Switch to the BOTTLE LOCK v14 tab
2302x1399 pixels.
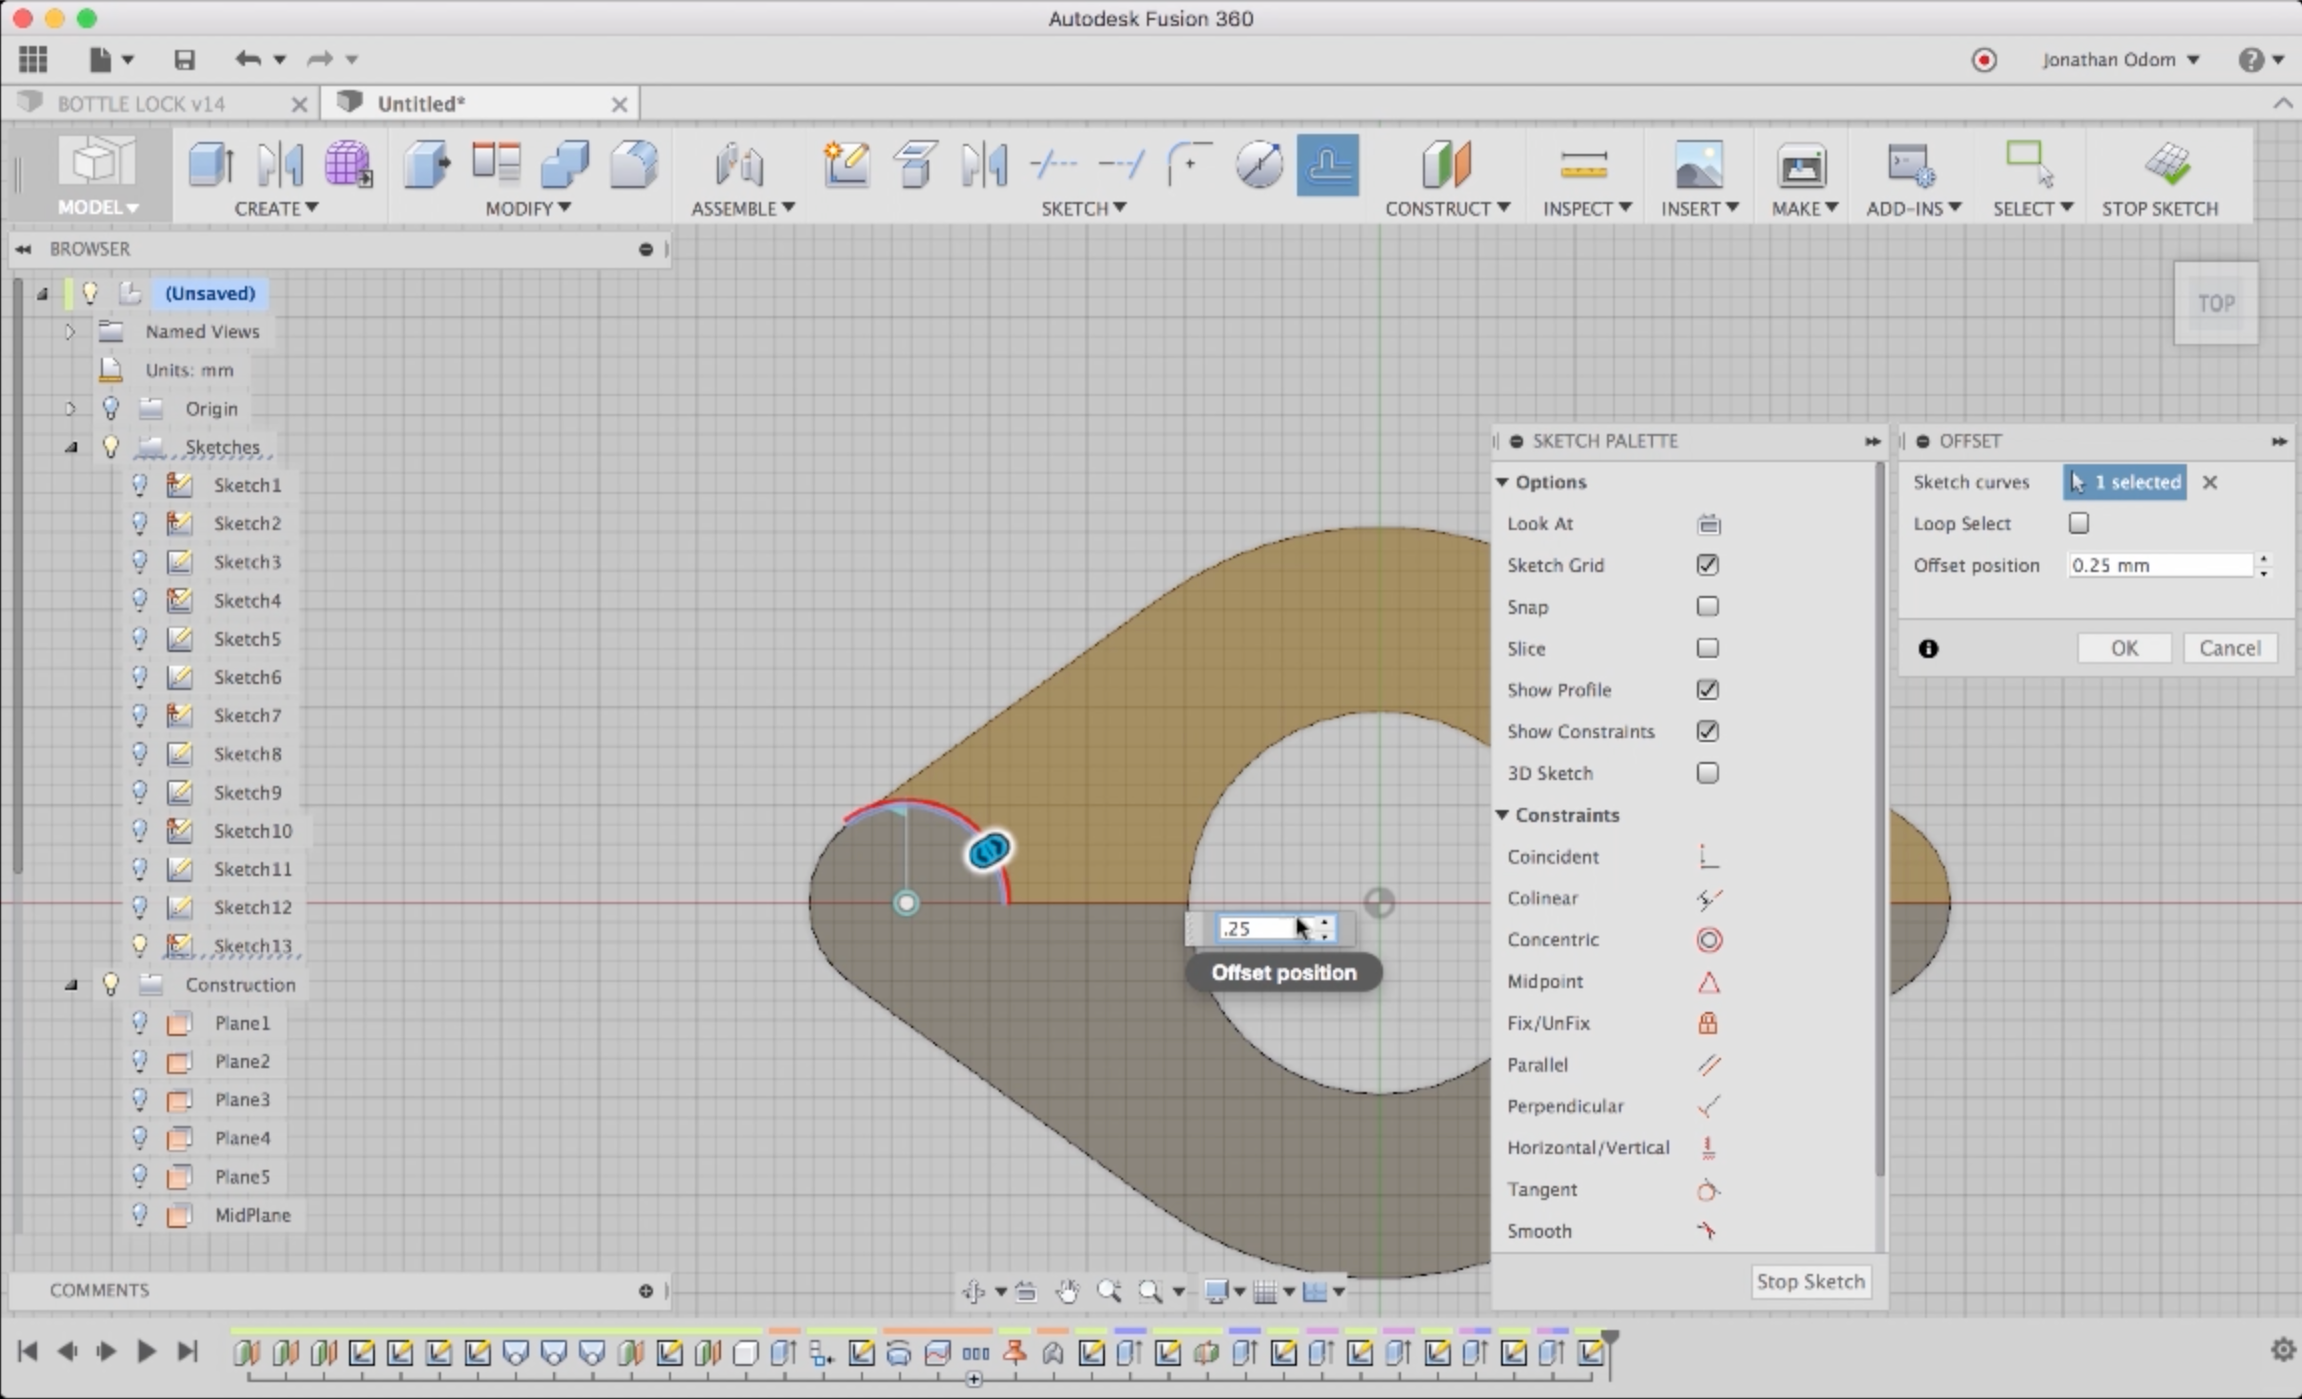click(x=142, y=104)
